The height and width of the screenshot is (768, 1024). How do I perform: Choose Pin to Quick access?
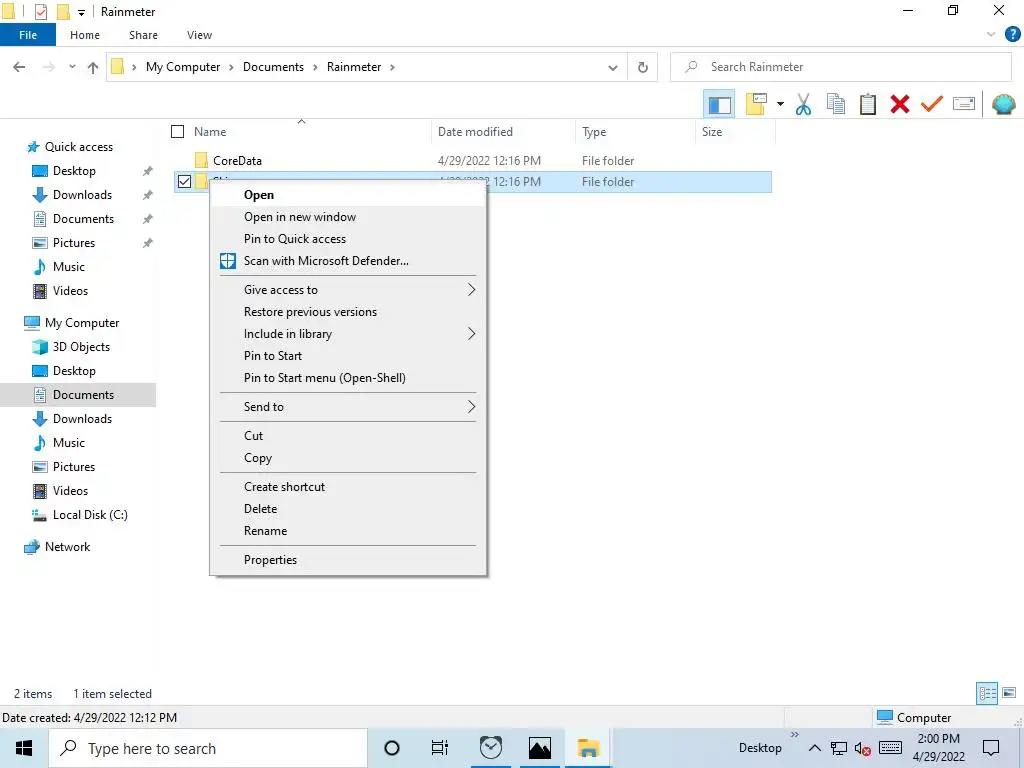[348, 239]
